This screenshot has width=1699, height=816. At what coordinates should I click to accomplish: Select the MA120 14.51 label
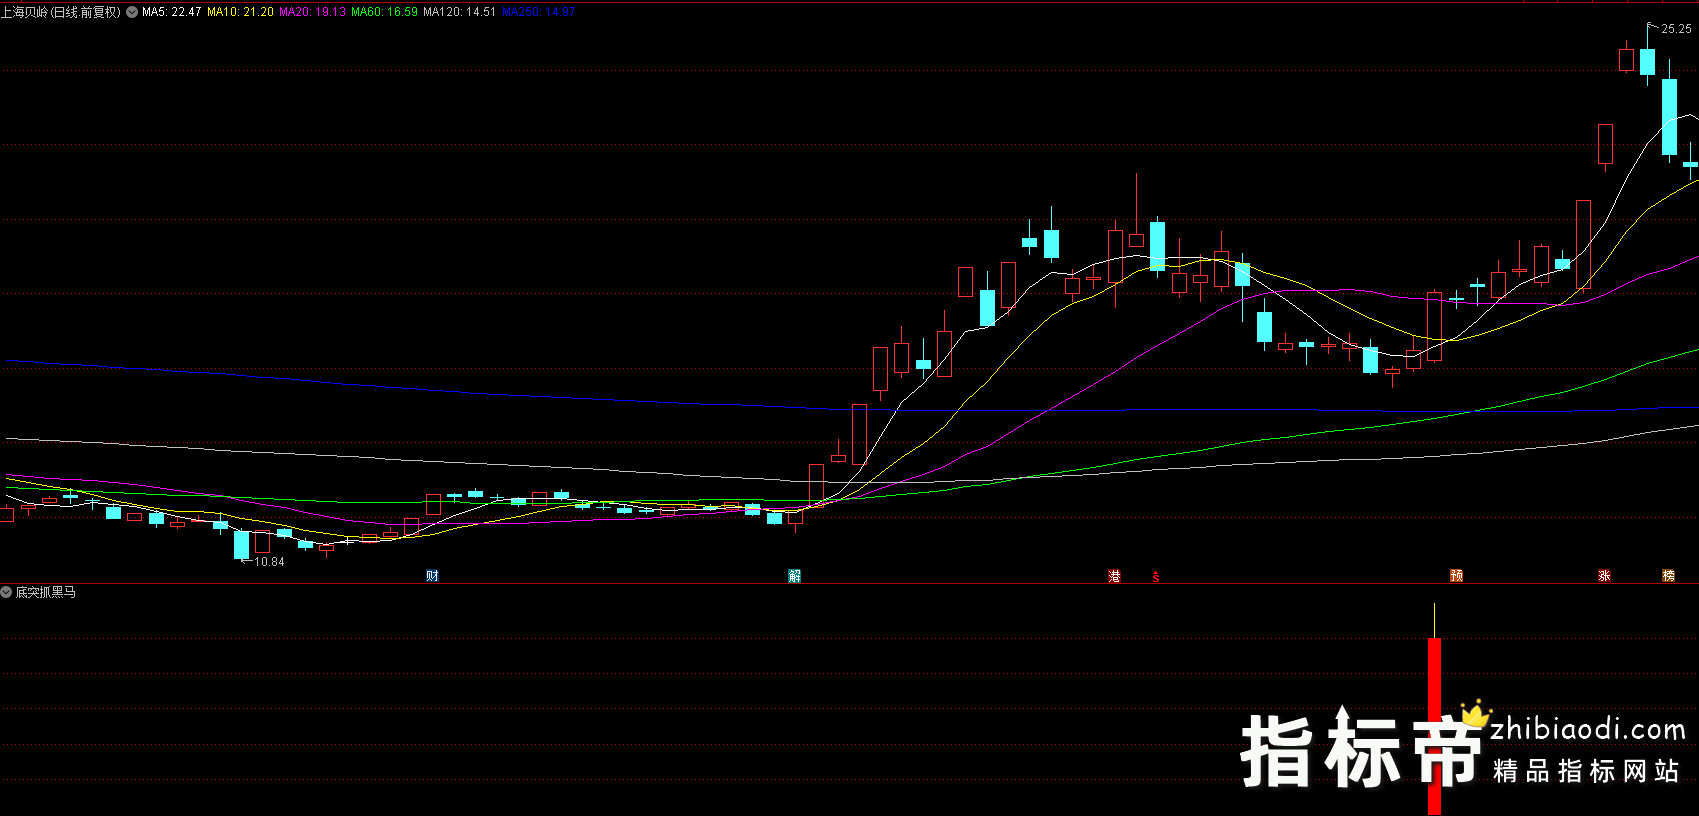coord(459,12)
